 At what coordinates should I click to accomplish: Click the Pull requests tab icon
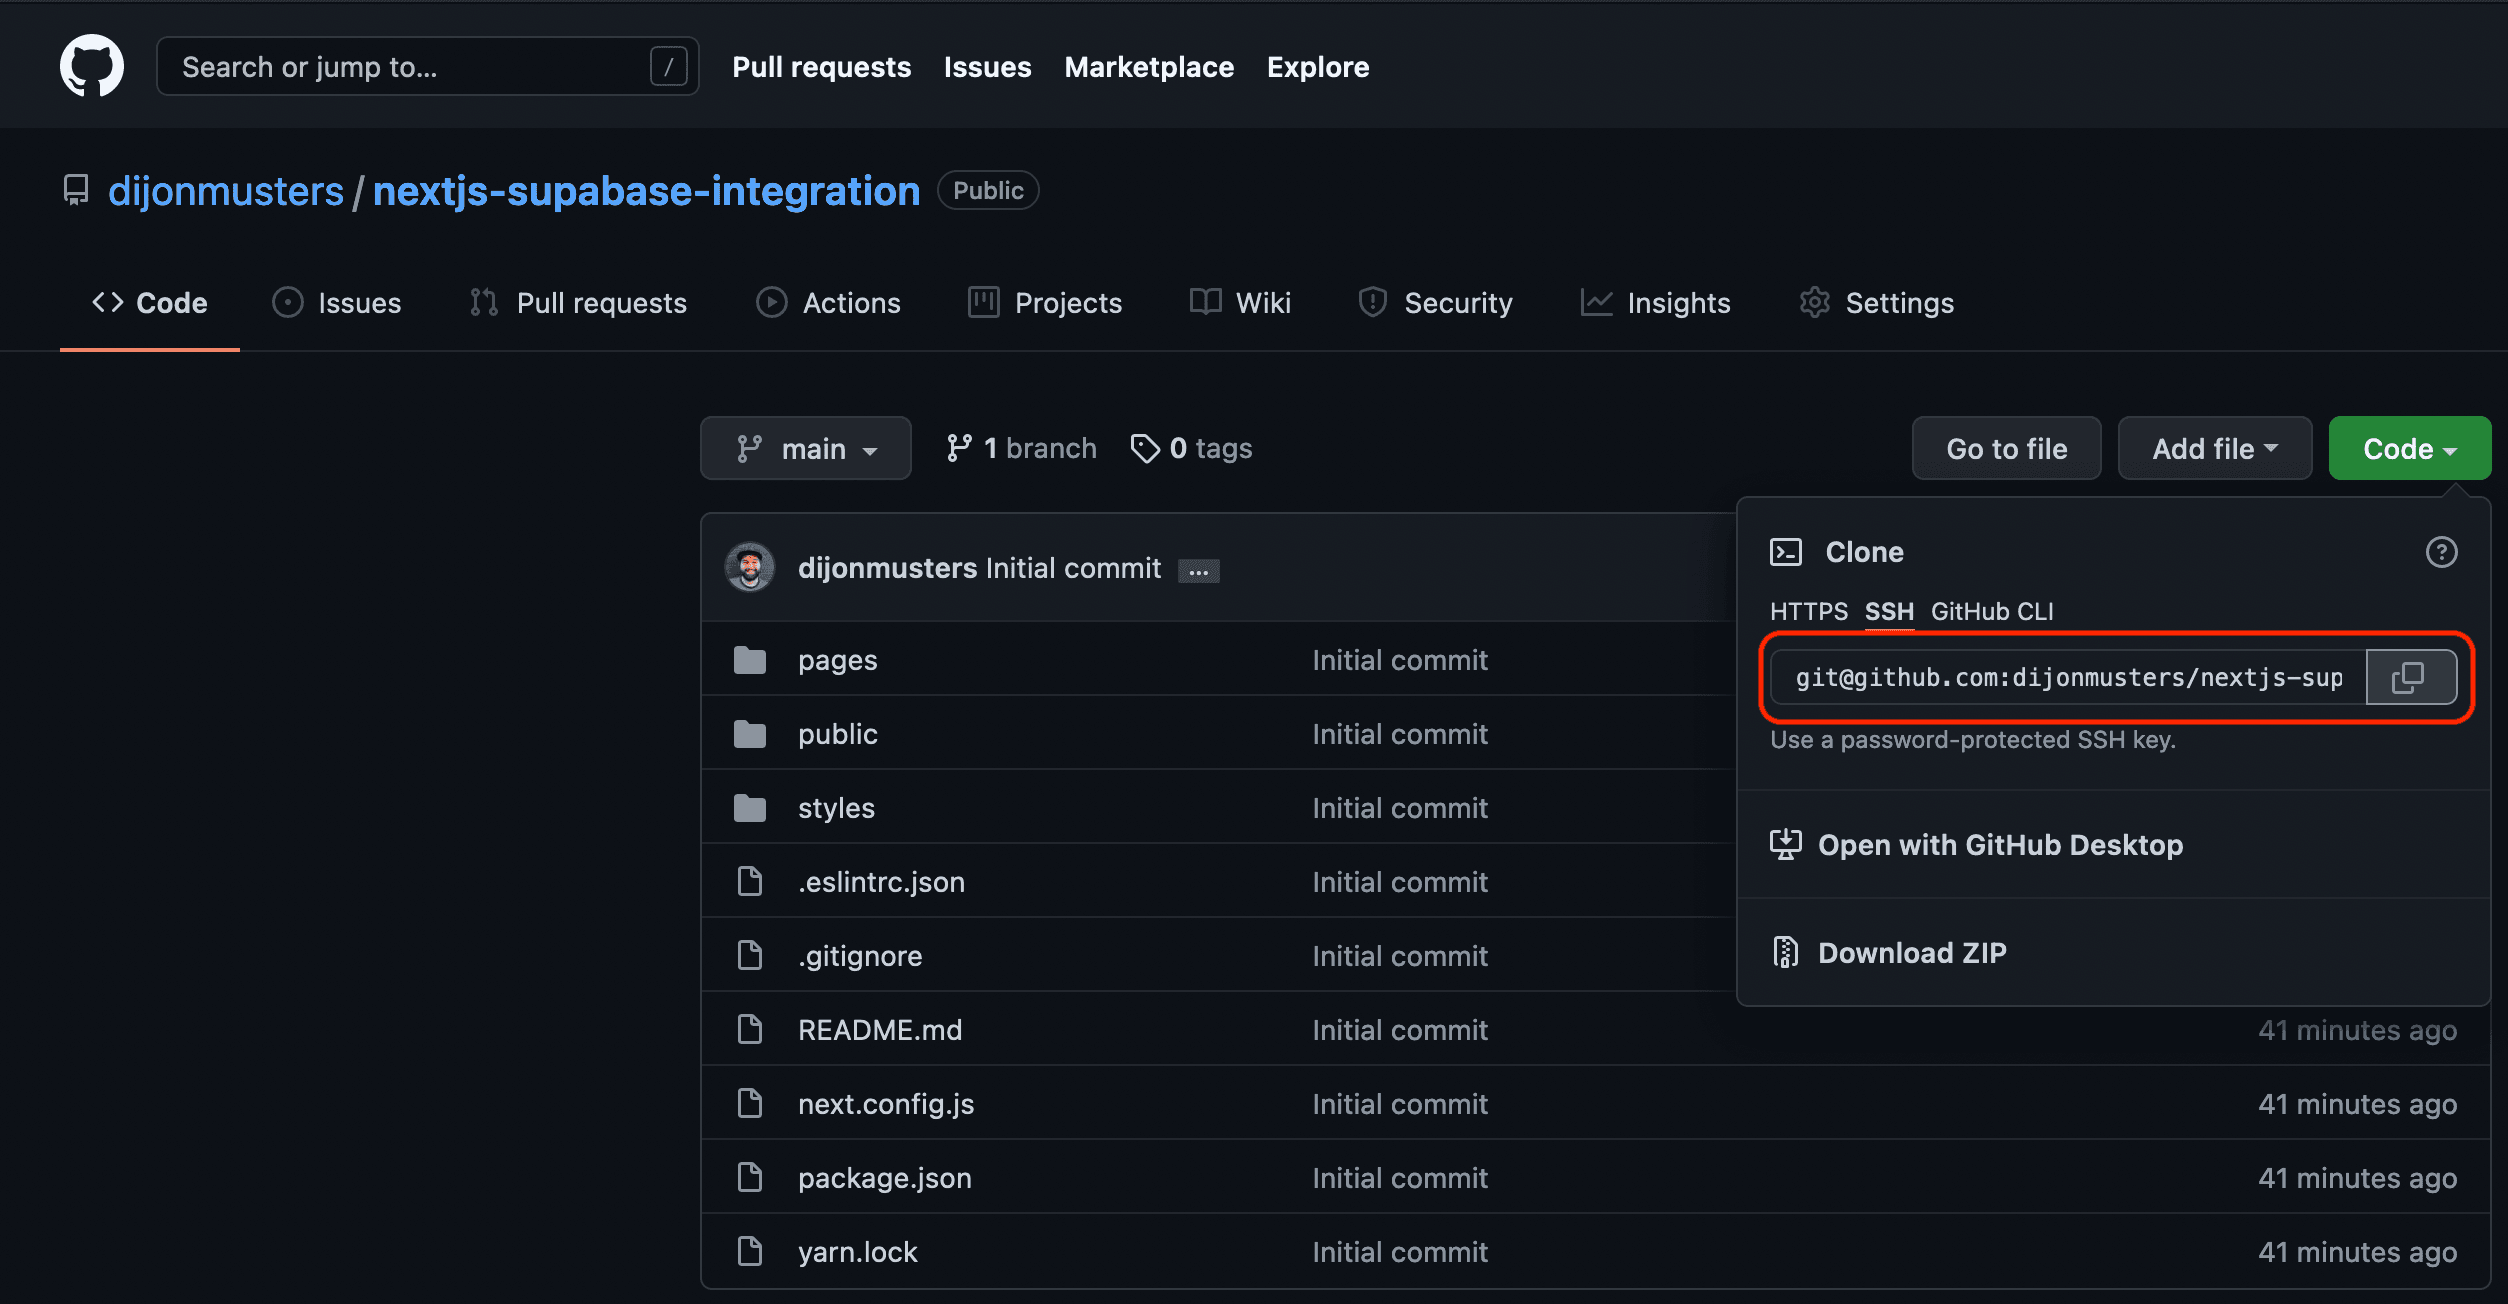coord(484,302)
